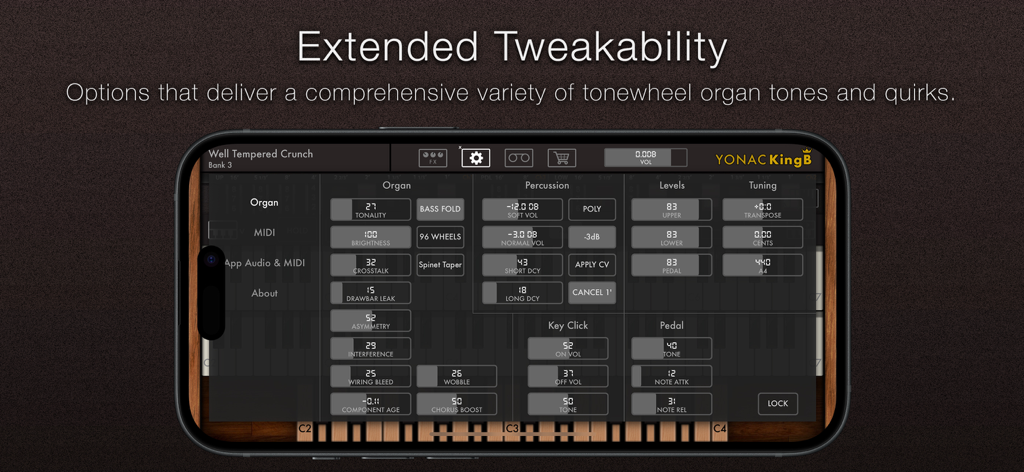The height and width of the screenshot is (472, 1024).
Task: Click the C2 keyboard range marker
Action: [304, 429]
